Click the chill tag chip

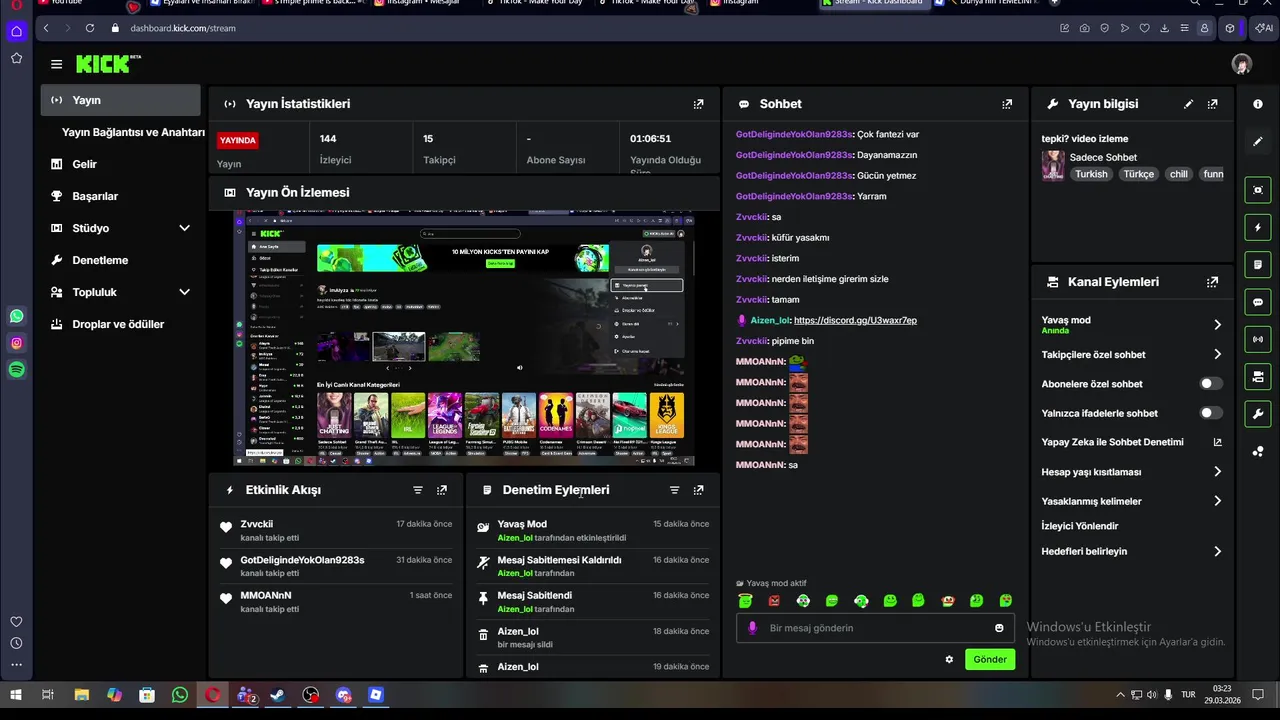coord(1179,174)
